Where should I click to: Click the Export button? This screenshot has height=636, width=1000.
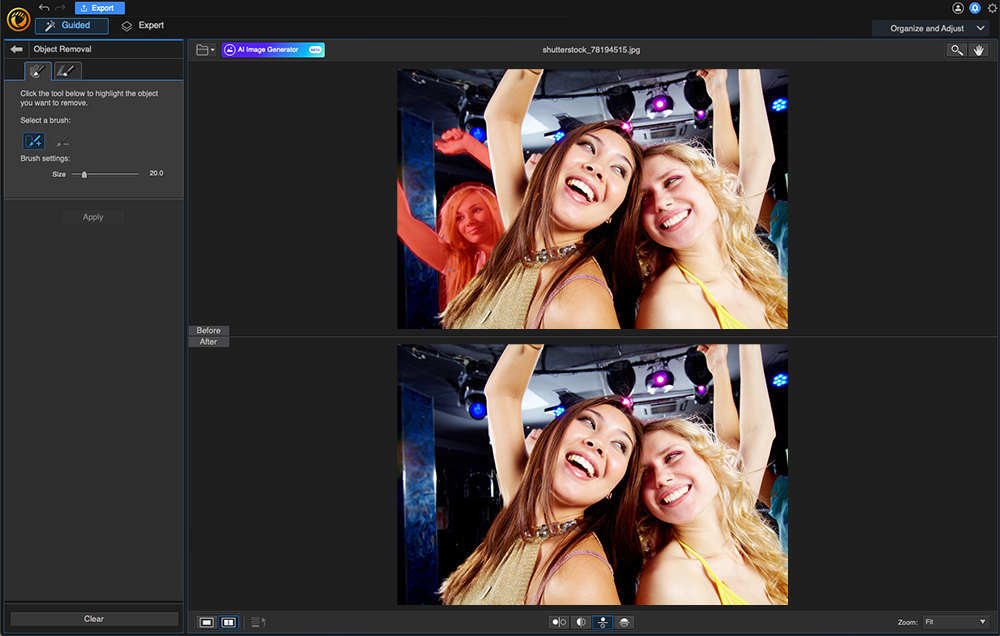coord(99,7)
